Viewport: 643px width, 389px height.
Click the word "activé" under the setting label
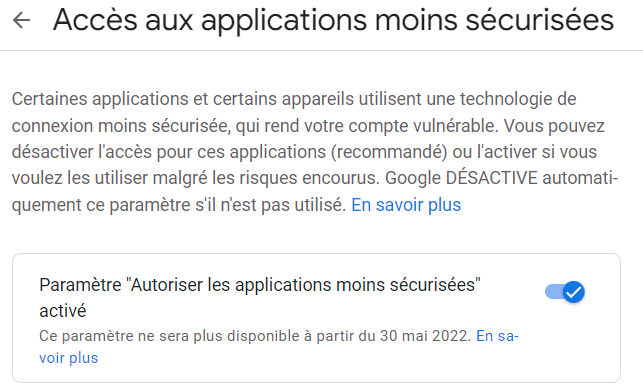pos(63,311)
